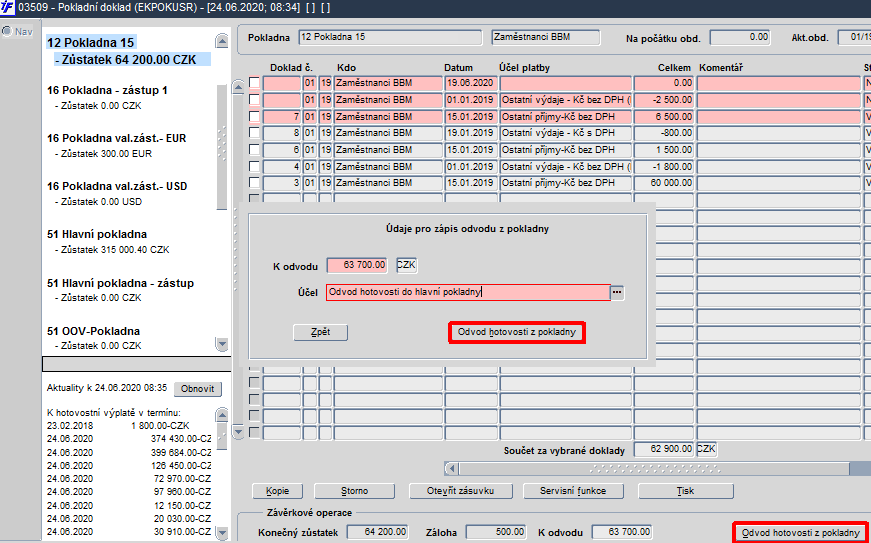The width and height of the screenshot is (871, 543).
Task: Tick checkbox for document number 4
Action: (x=254, y=167)
